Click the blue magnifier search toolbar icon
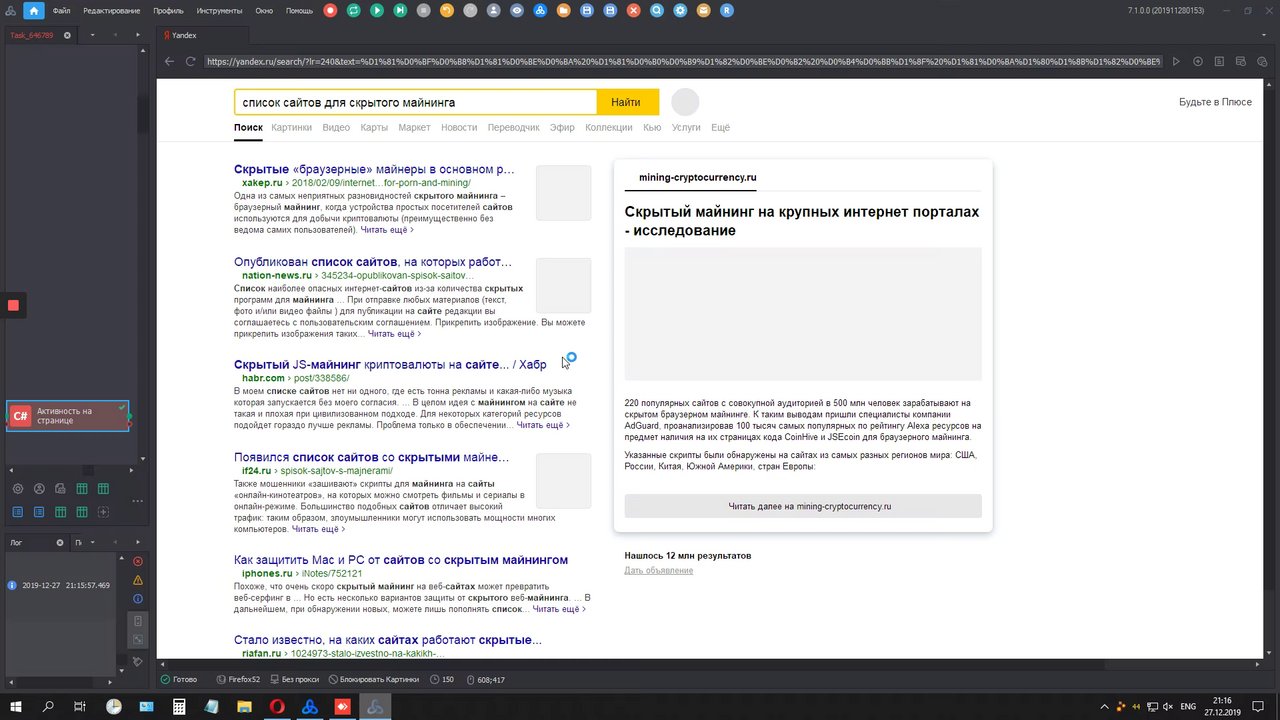Screen dimensions: 1280x720 657,11
